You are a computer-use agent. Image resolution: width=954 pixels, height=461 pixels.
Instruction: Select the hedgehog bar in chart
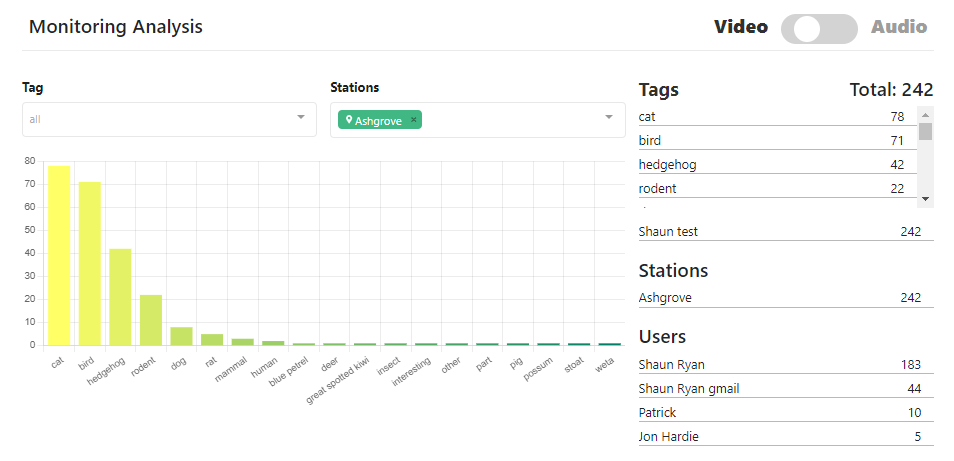tap(120, 296)
